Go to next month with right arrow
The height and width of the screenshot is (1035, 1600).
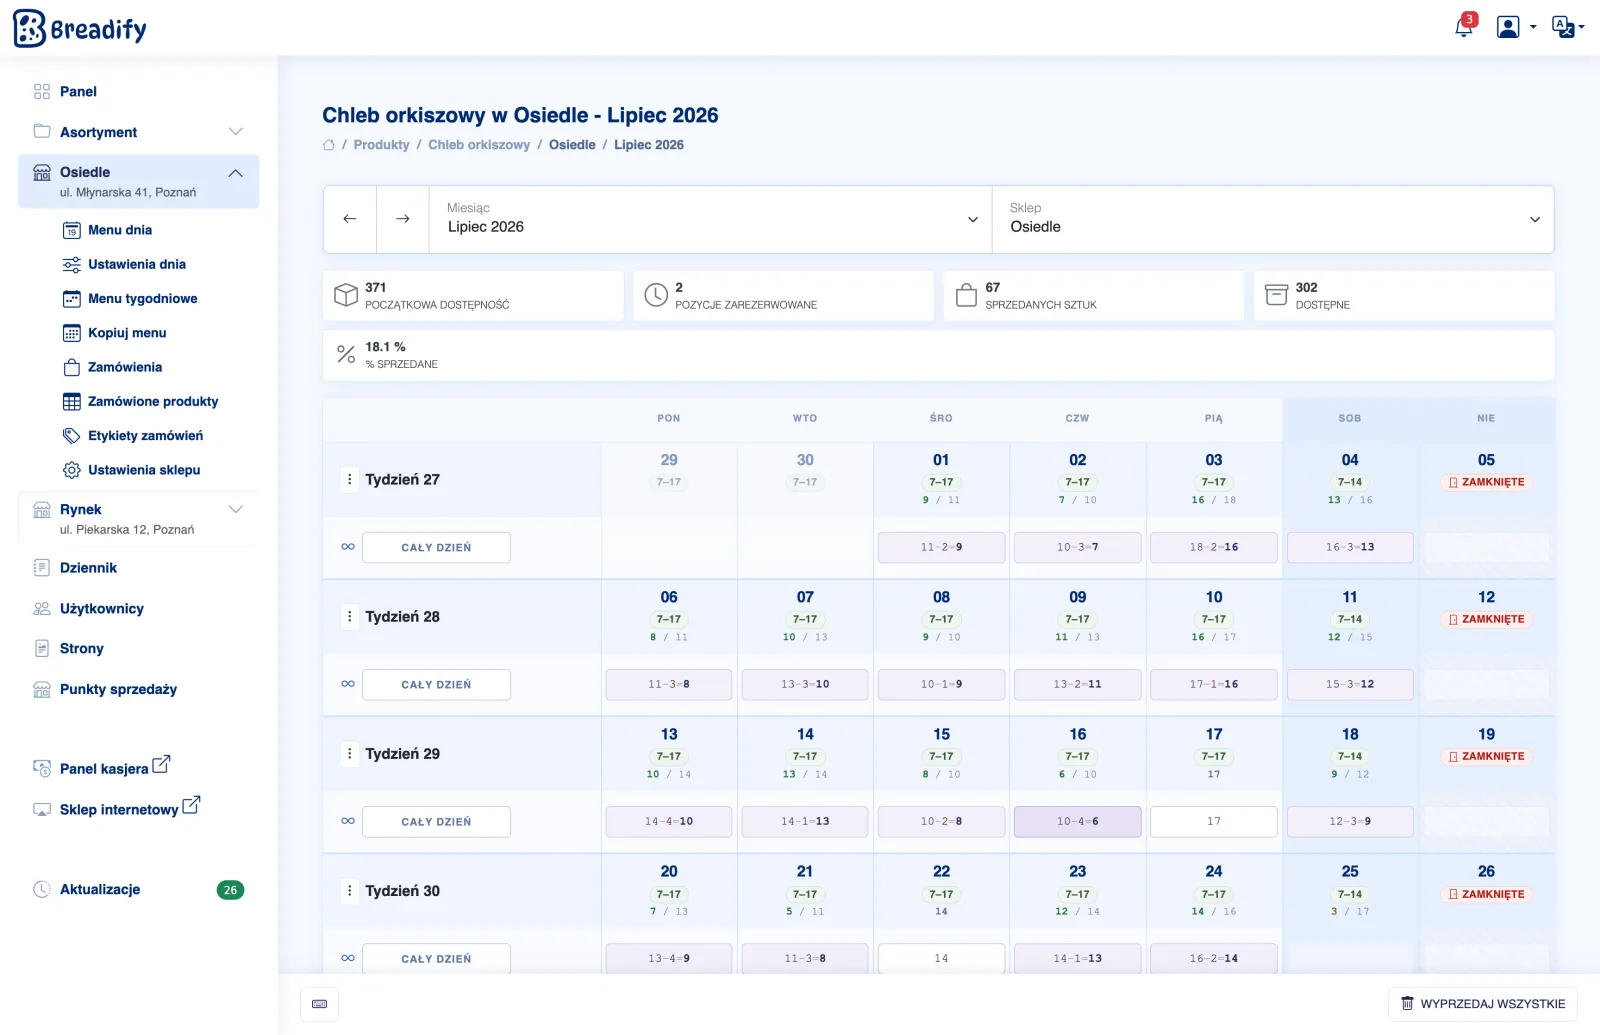403,219
